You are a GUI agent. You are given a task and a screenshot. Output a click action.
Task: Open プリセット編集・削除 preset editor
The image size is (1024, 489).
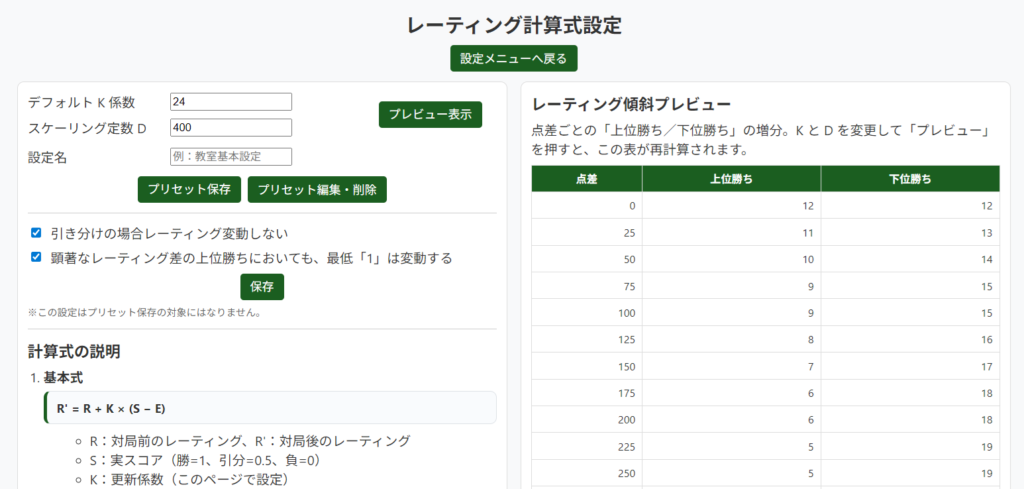coord(316,189)
